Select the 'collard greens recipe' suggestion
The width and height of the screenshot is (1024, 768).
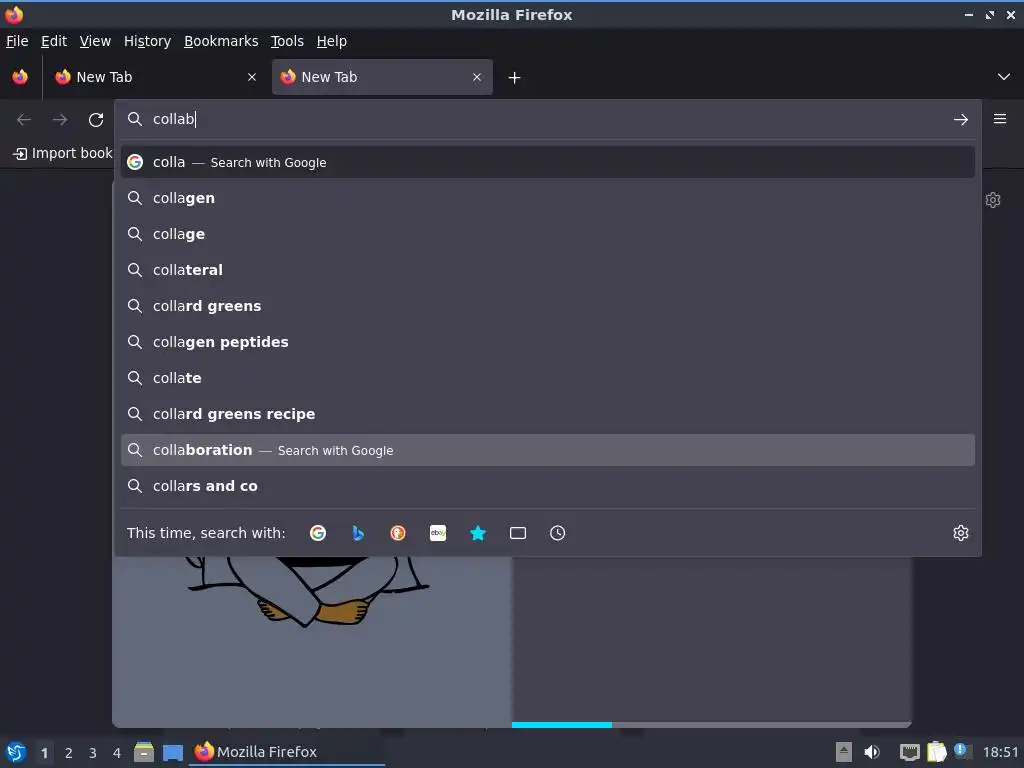547,414
